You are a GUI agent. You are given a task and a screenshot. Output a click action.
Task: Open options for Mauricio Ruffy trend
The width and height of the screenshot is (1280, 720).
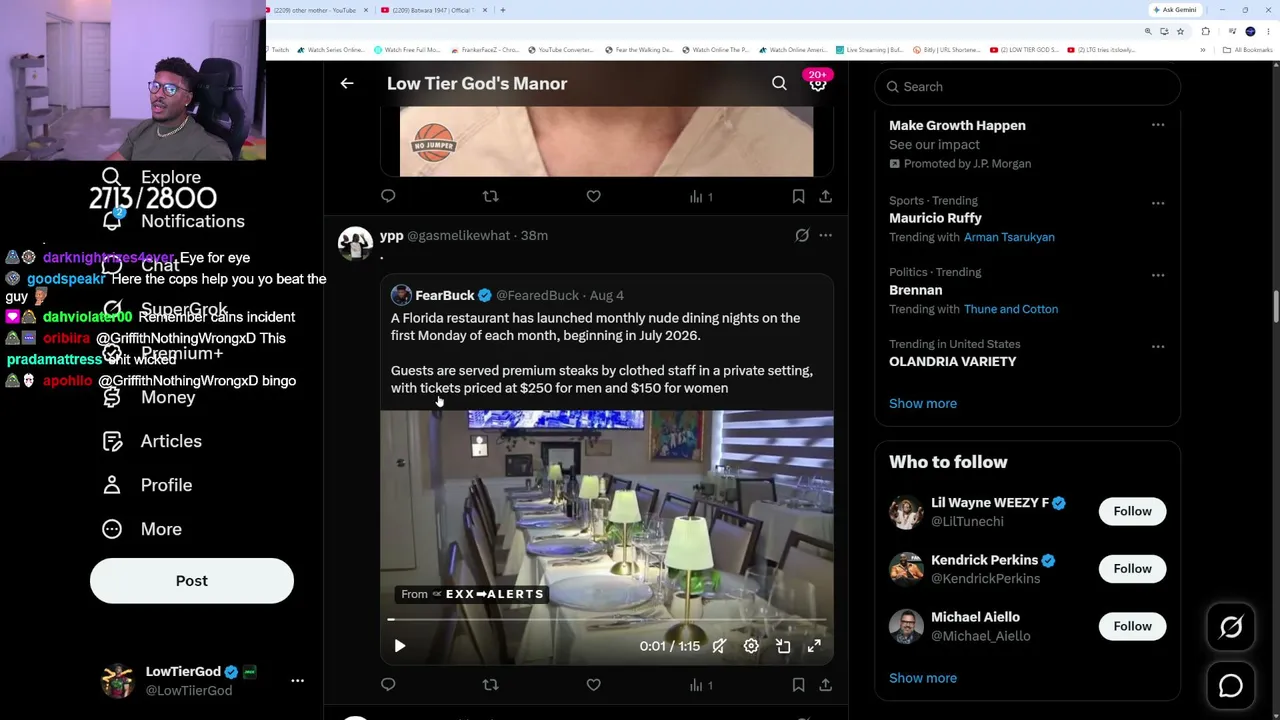1157,203
